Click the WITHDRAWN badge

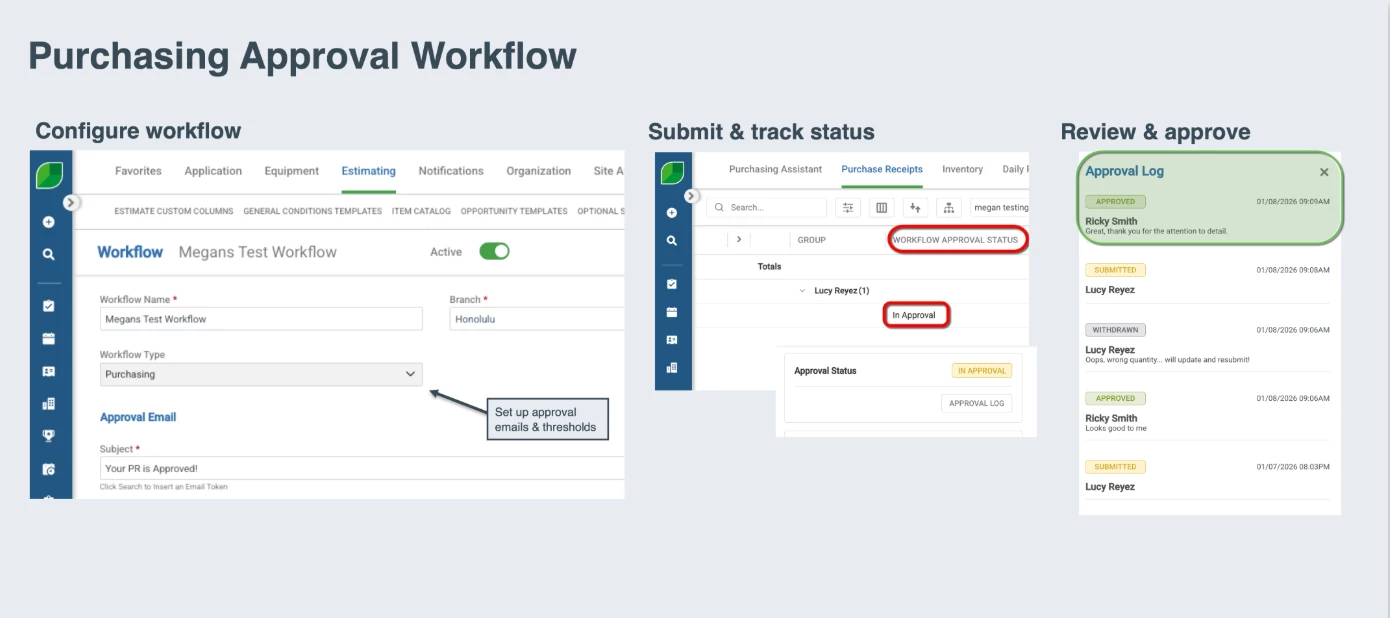point(1116,329)
